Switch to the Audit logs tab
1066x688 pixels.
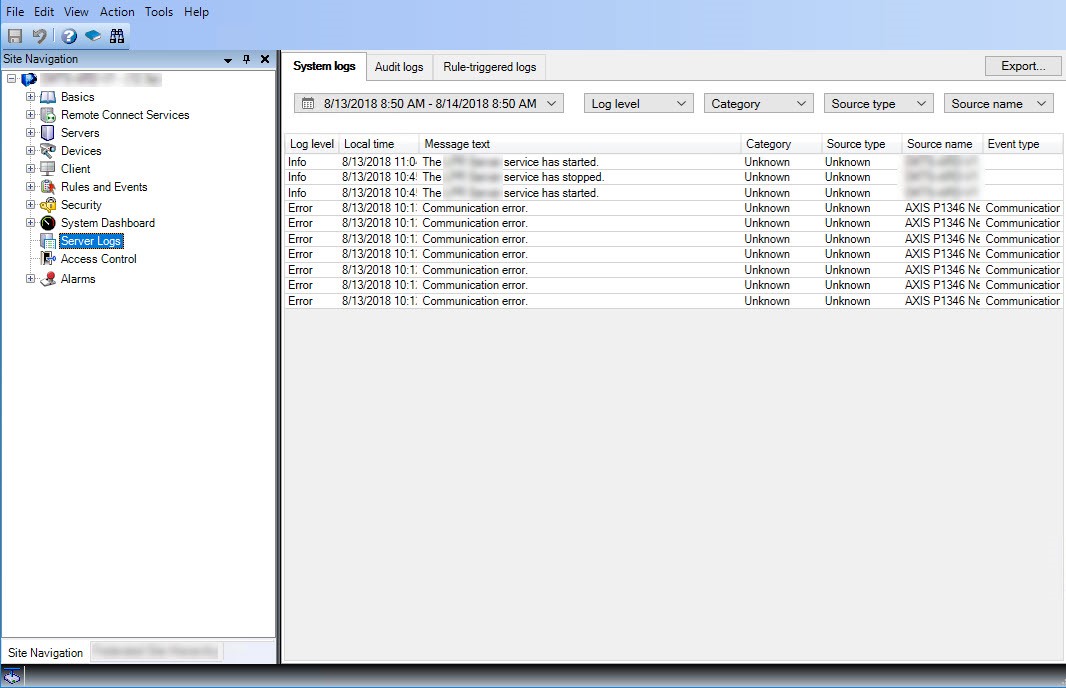(399, 67)
